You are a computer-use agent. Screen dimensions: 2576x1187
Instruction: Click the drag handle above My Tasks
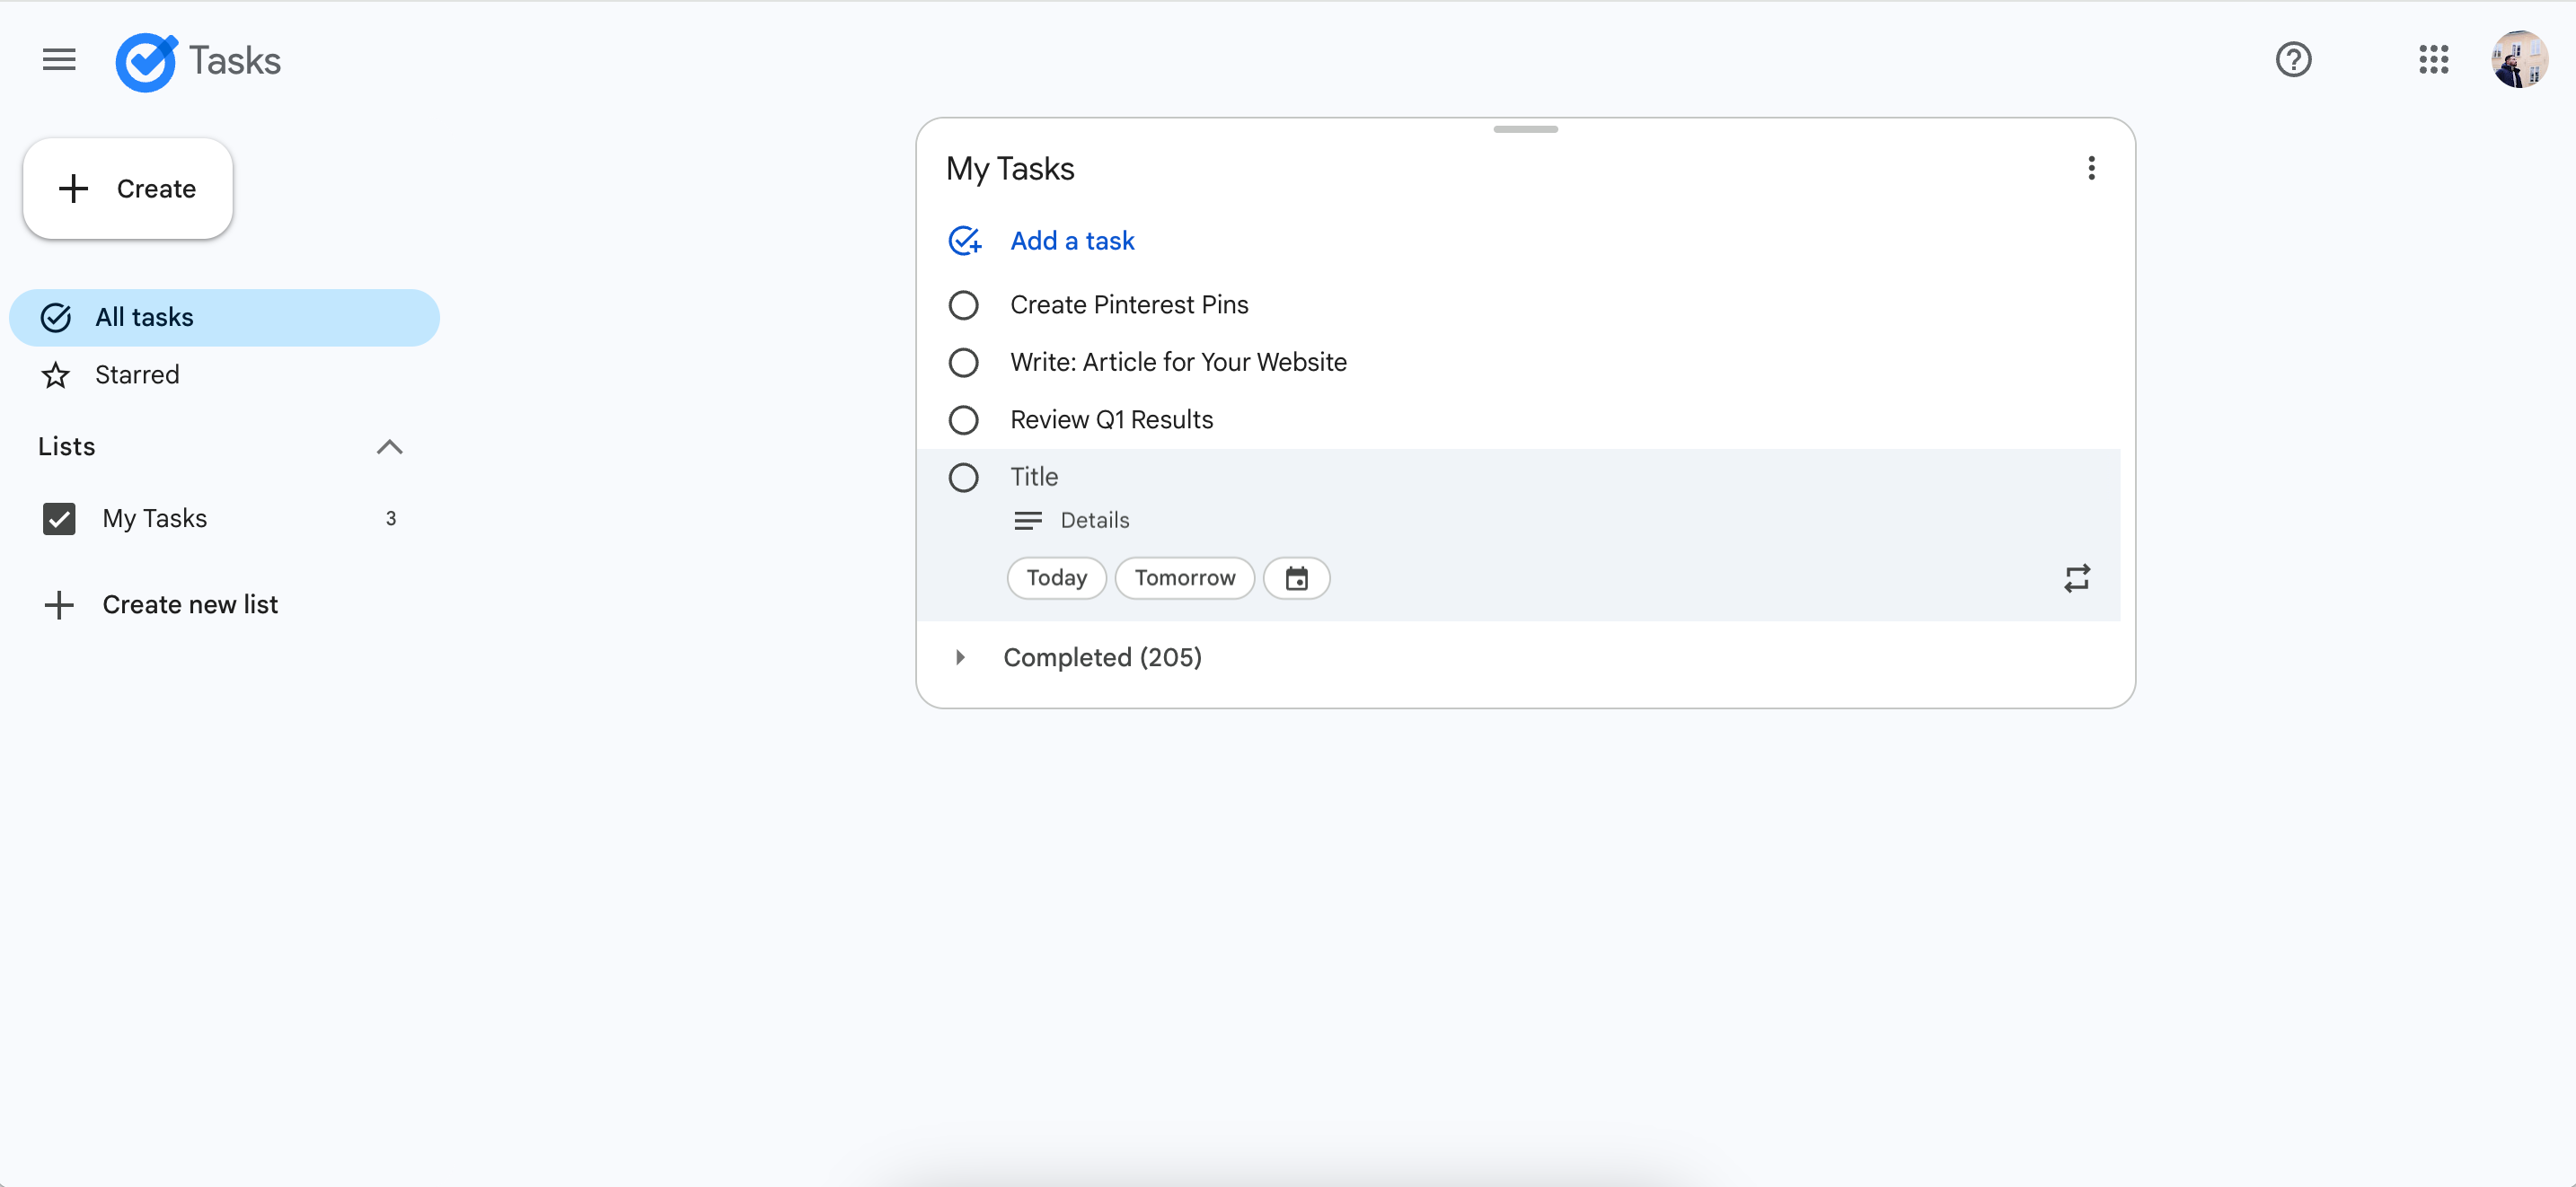pyautogui.click(x=1525, y=129)
